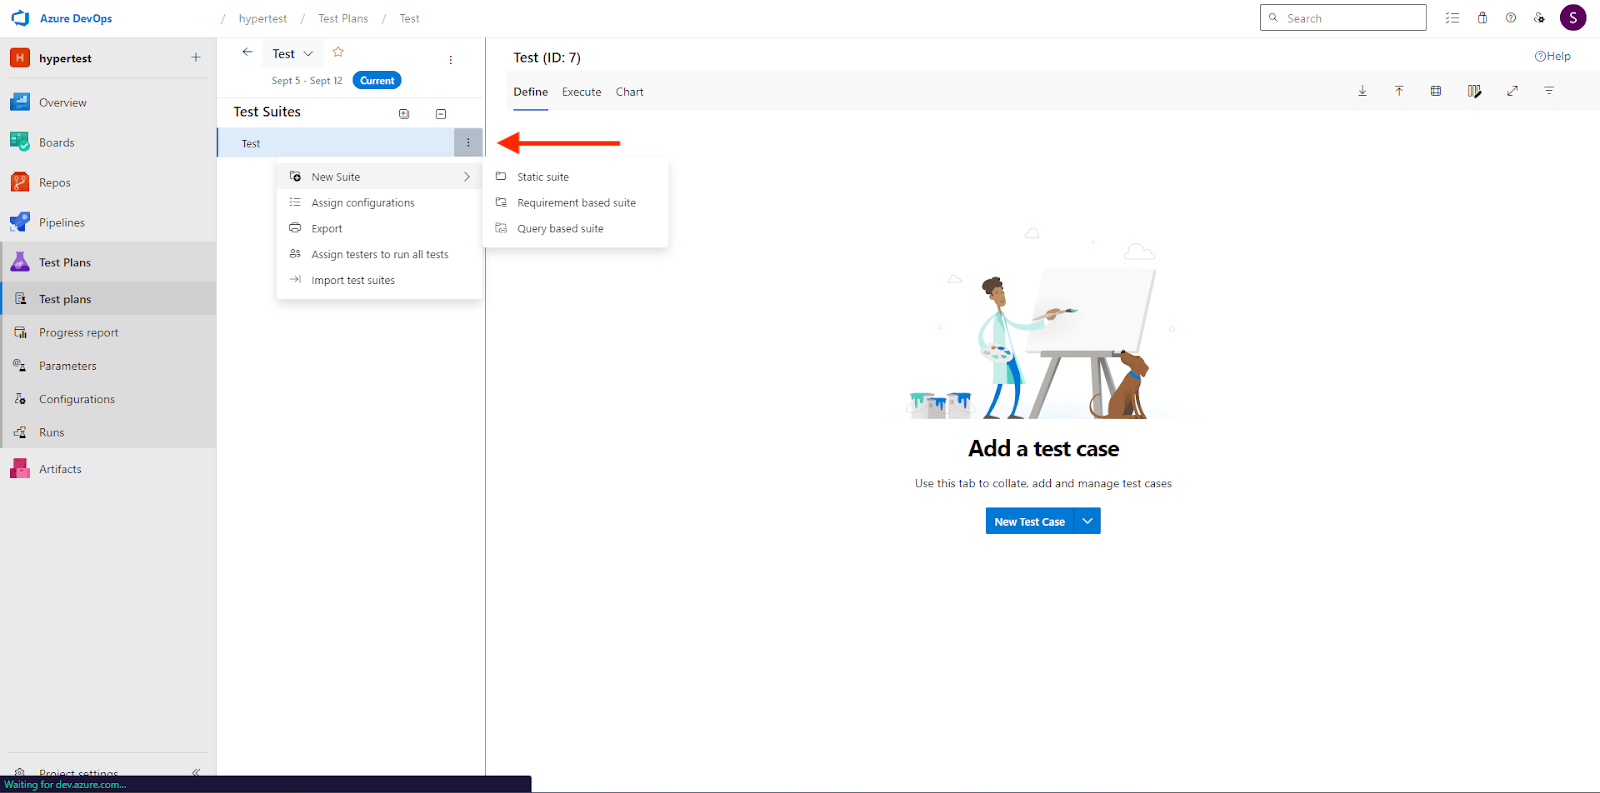Select Static suite from submenu
This screenshot has height=793, width=1600.
543,177
